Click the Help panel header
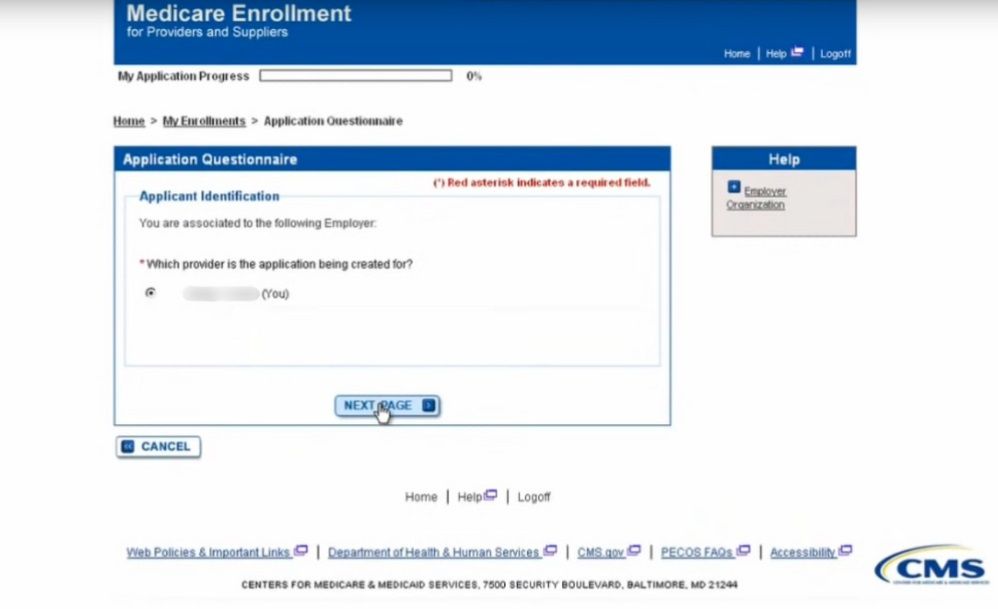 (784, 159)
